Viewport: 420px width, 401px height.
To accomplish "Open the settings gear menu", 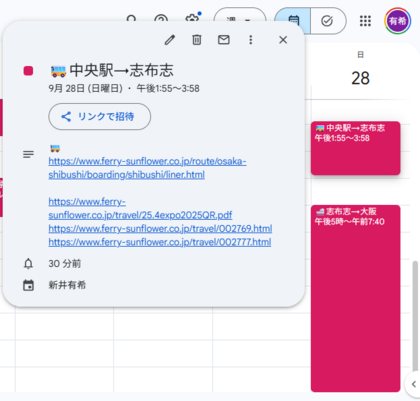I will 193,19.
